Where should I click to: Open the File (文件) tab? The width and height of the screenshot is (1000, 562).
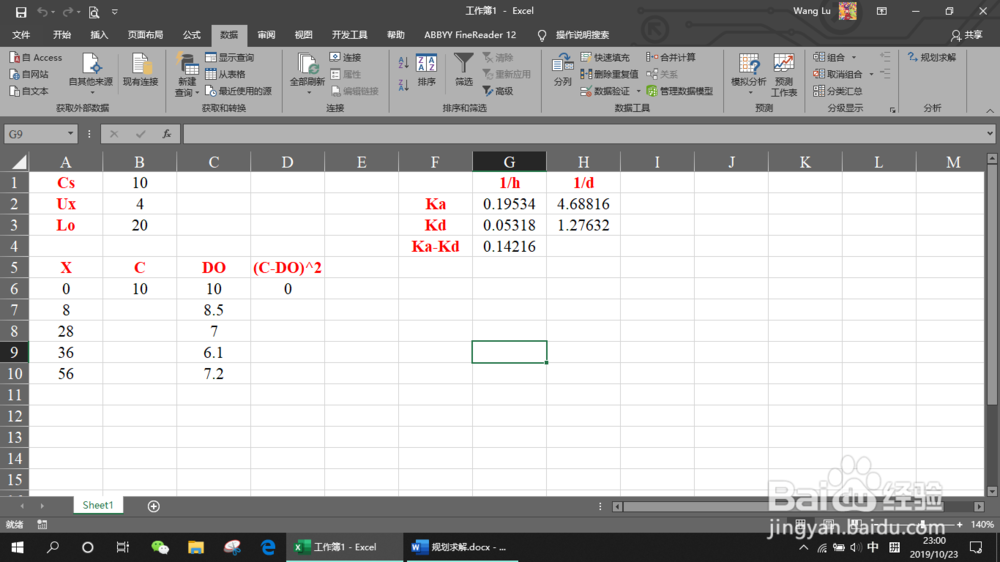[x=21, y=35]
